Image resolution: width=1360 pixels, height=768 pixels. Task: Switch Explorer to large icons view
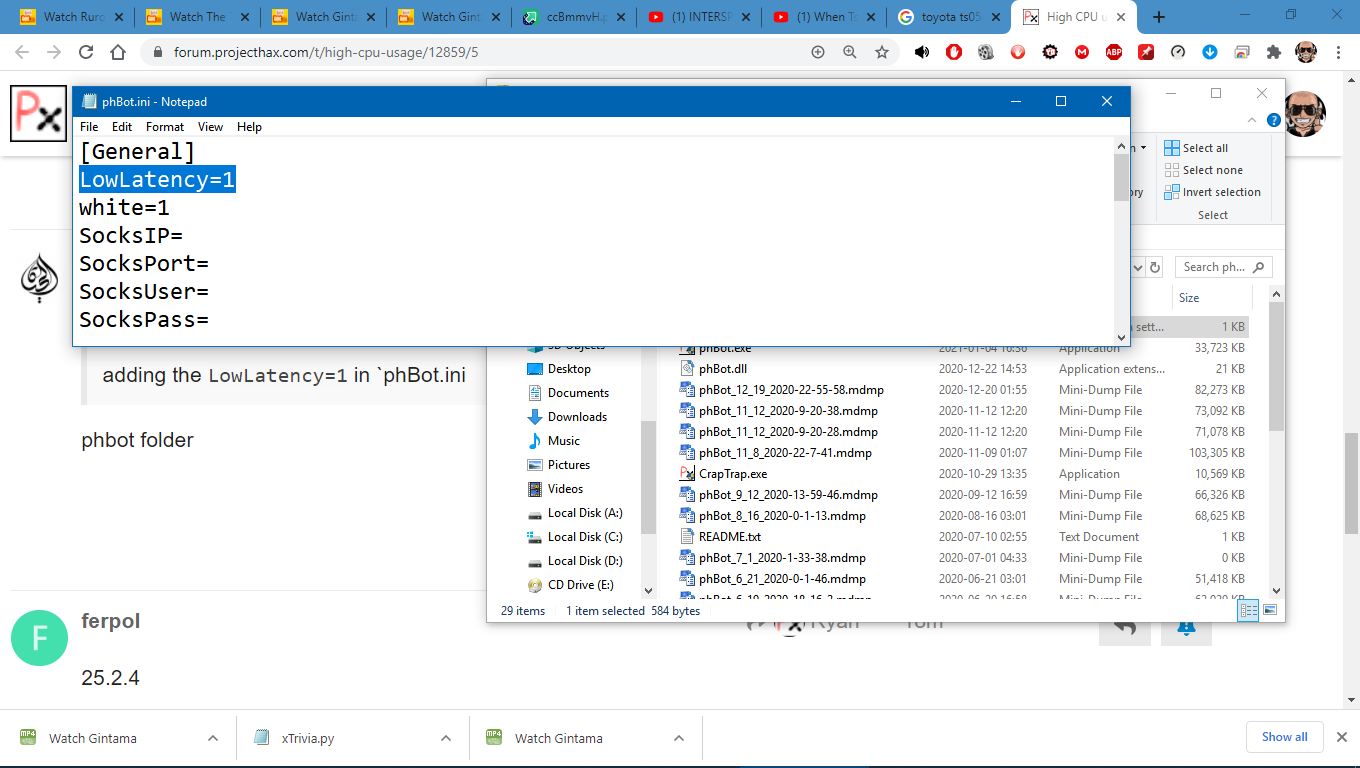[1270, 610]
